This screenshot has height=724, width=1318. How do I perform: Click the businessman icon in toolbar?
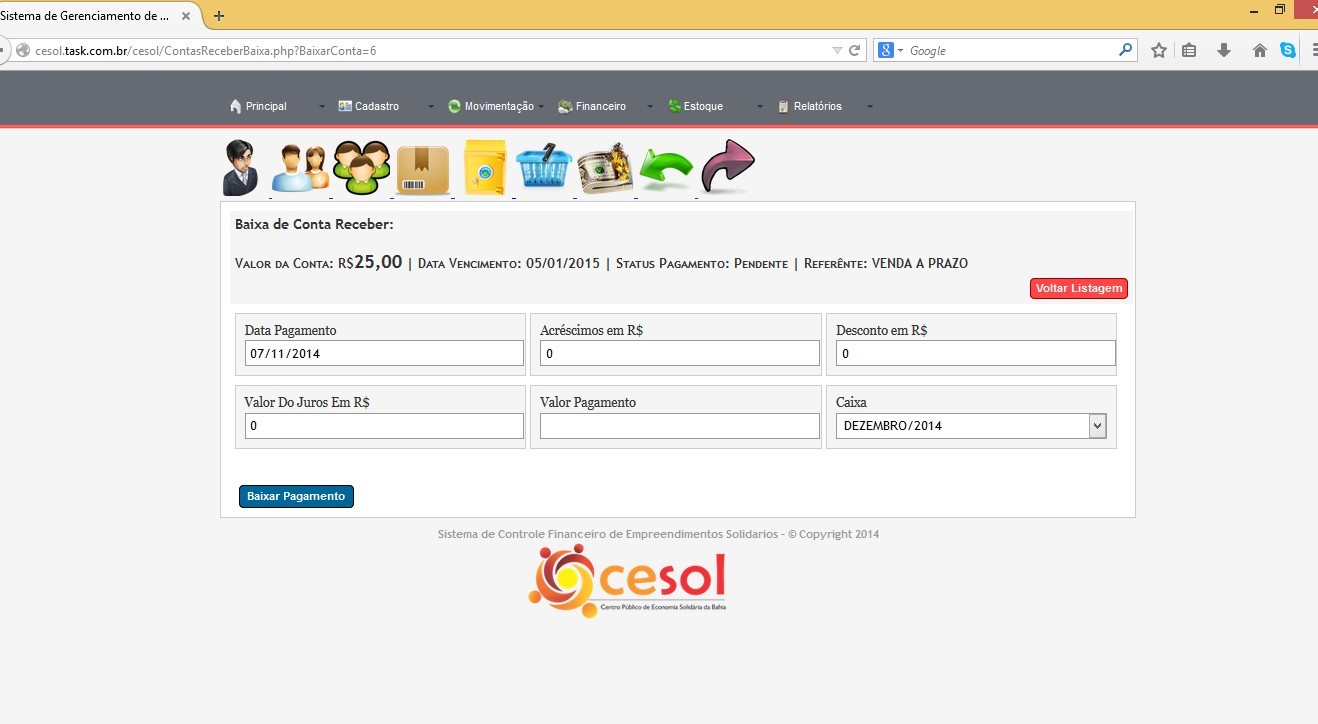pos(241,167)
